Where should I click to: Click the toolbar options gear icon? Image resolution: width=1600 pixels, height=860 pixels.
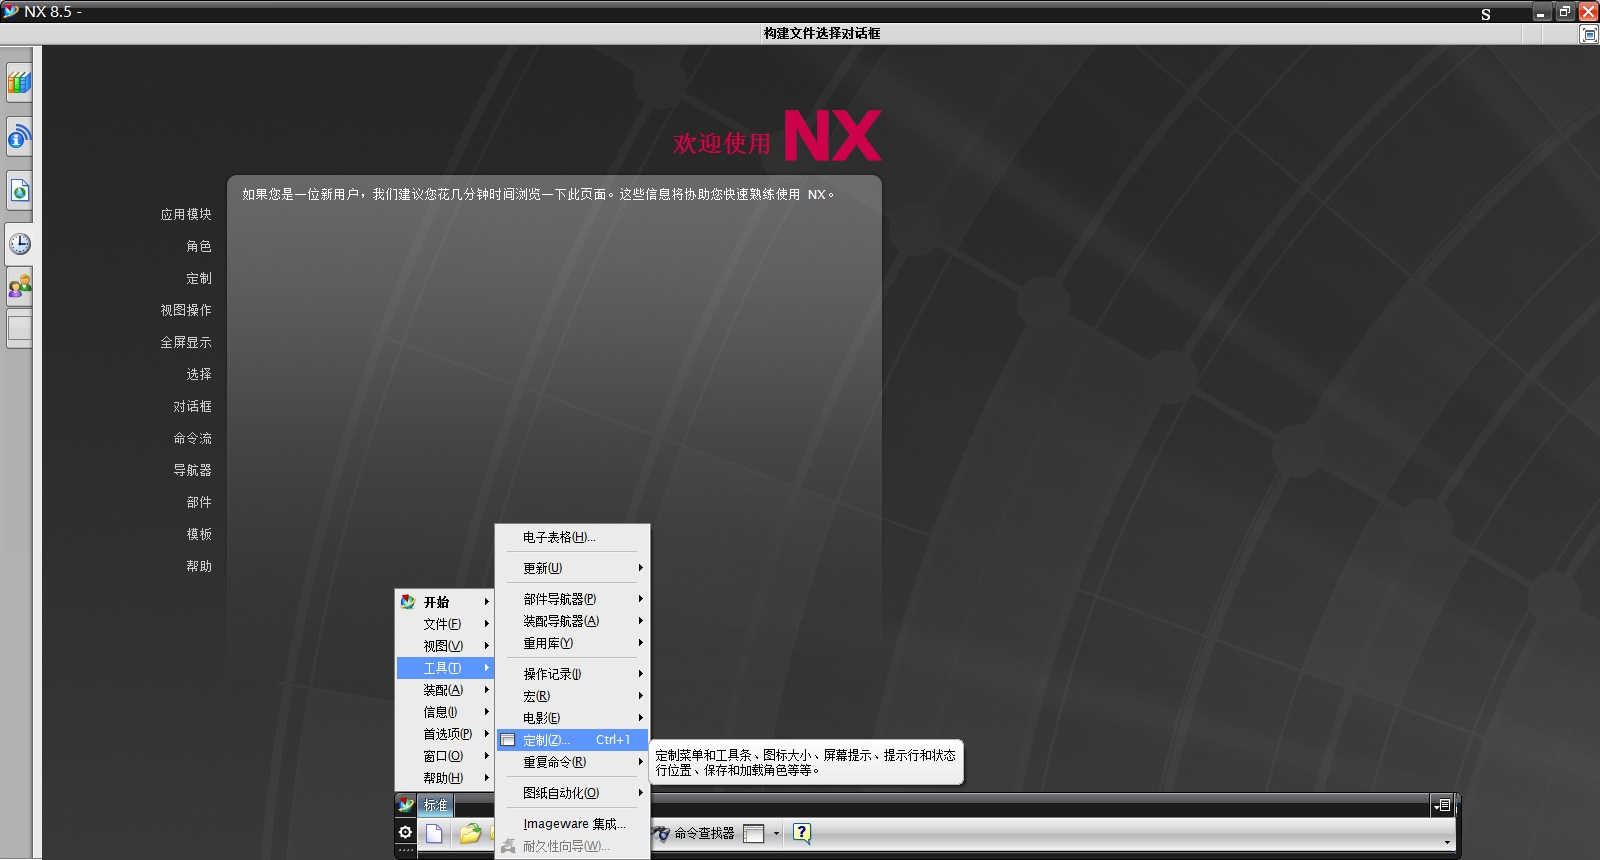(x=405, y=832)
